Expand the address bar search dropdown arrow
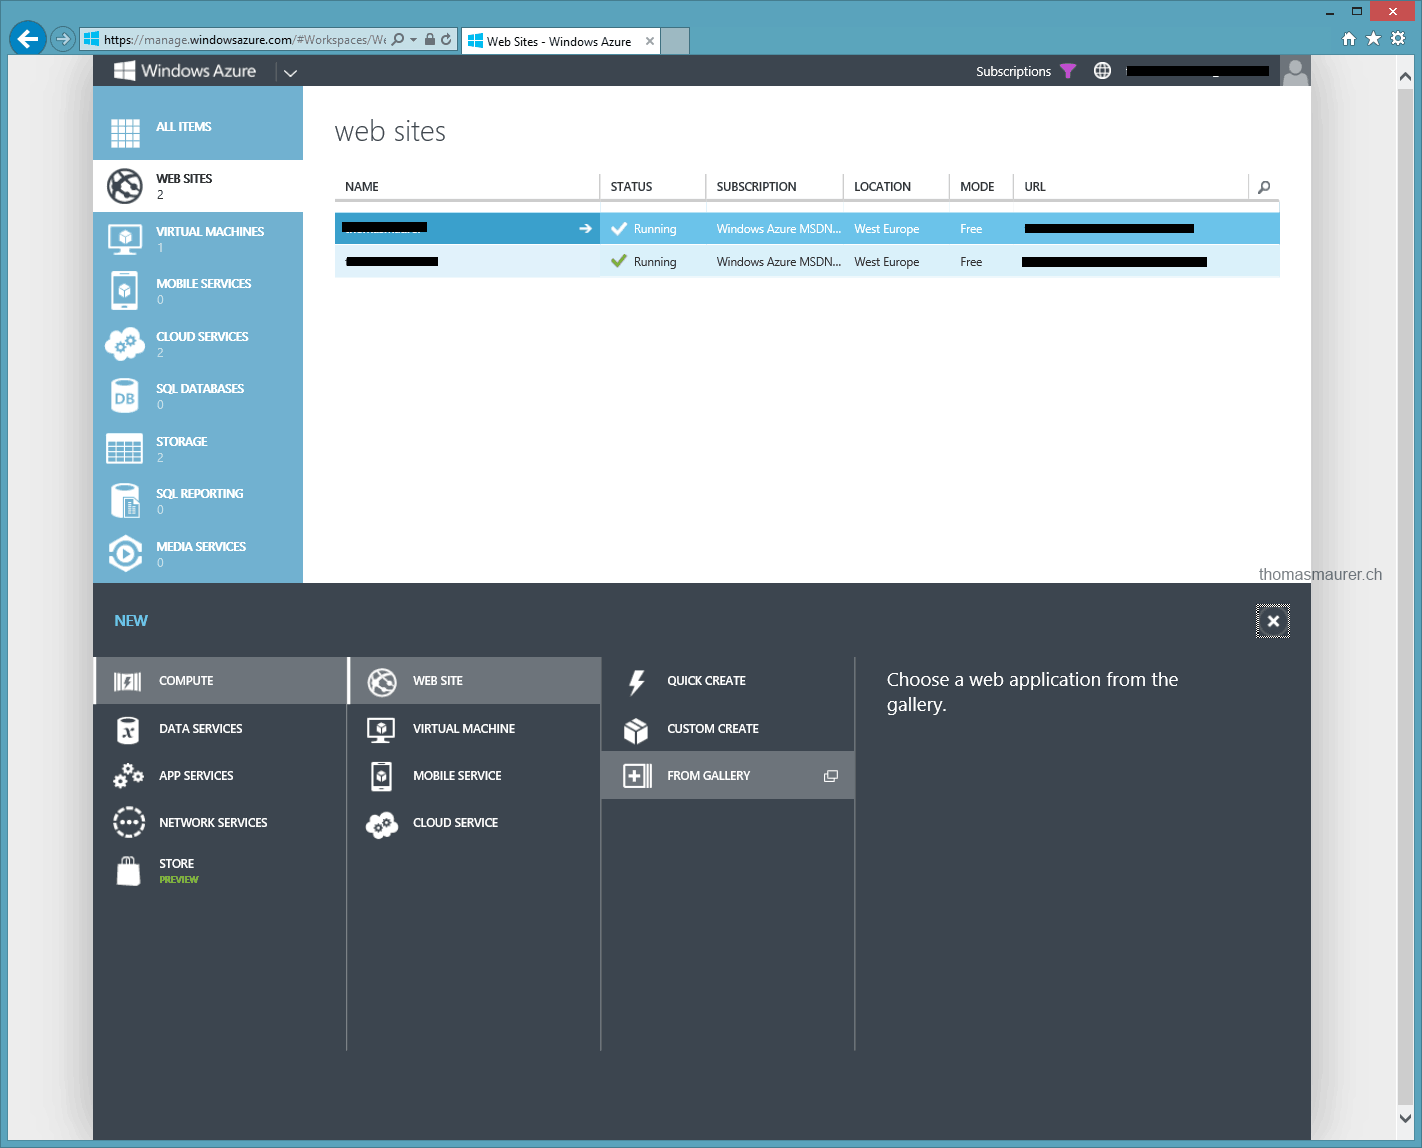This screenshot has width=1422, height=1148. click(x=413, y=40)
